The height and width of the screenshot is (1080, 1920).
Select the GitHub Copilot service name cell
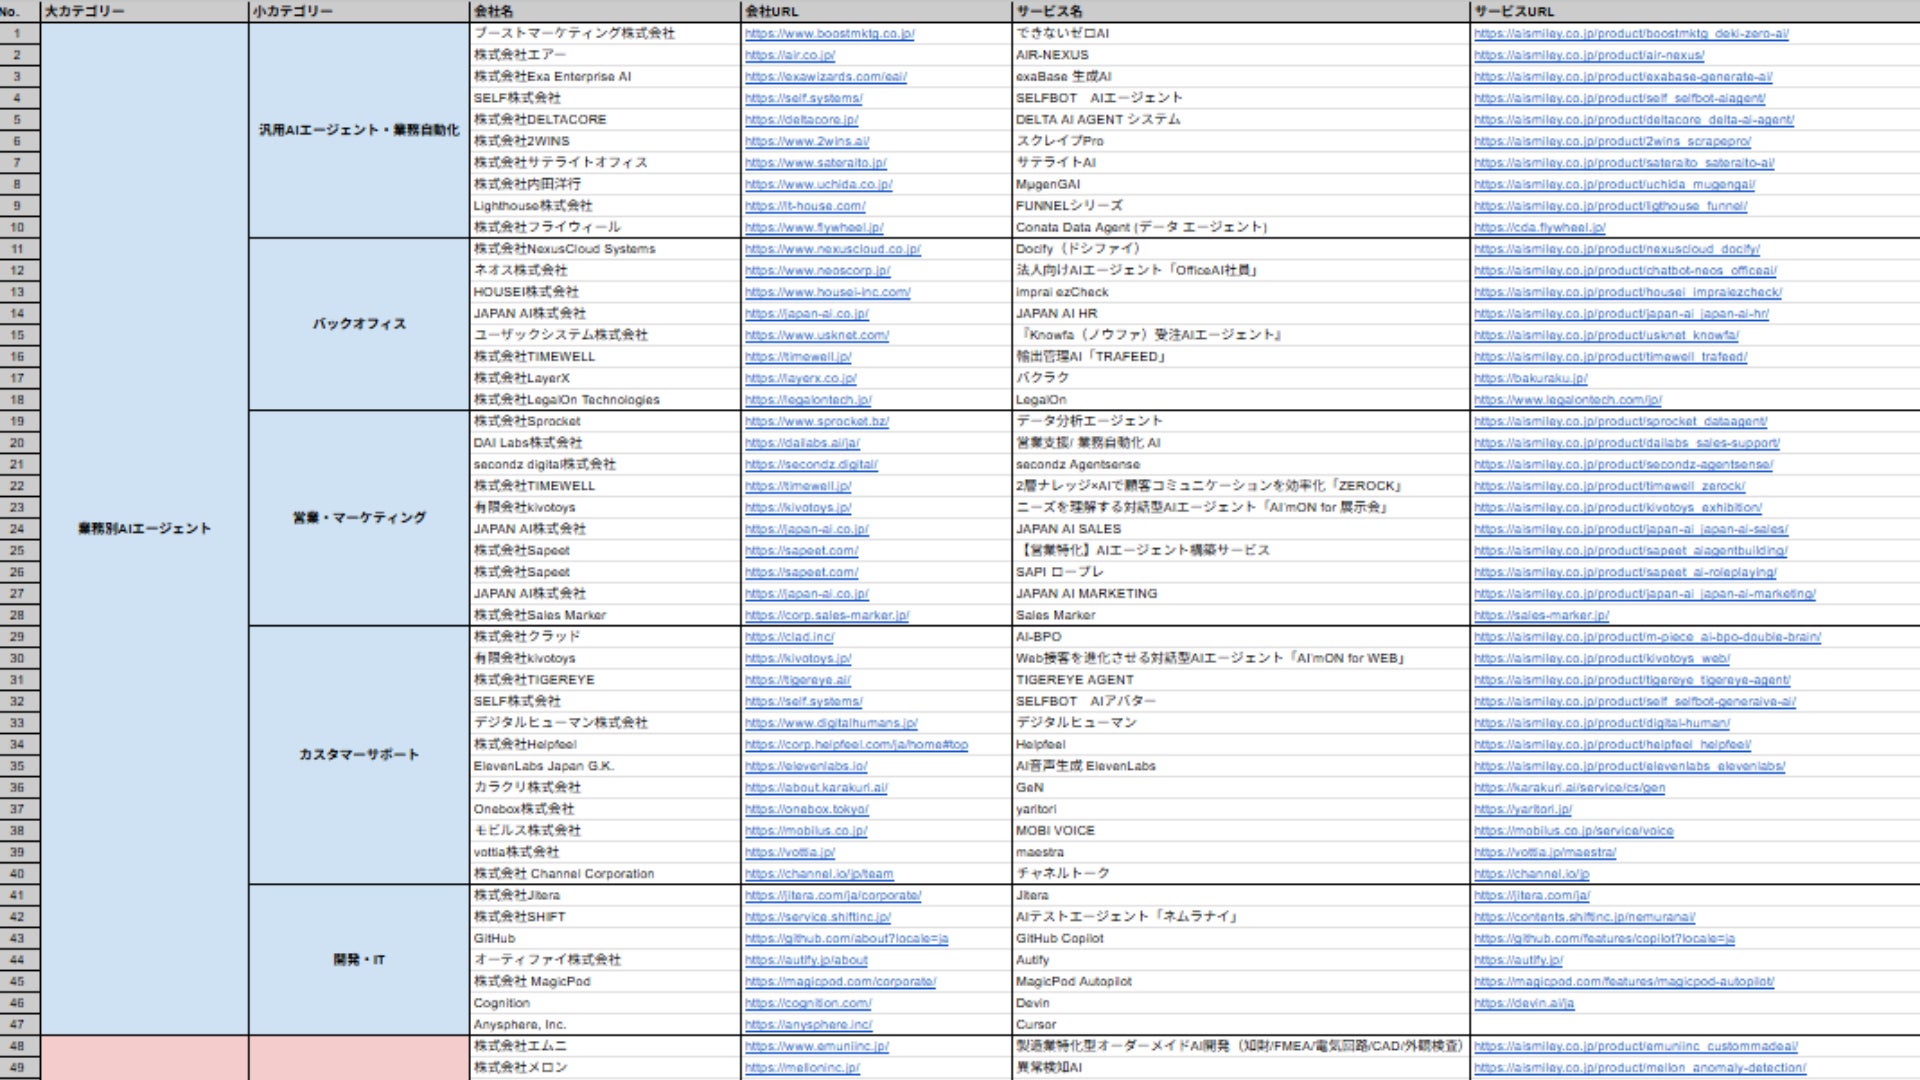pos(1240,938)
